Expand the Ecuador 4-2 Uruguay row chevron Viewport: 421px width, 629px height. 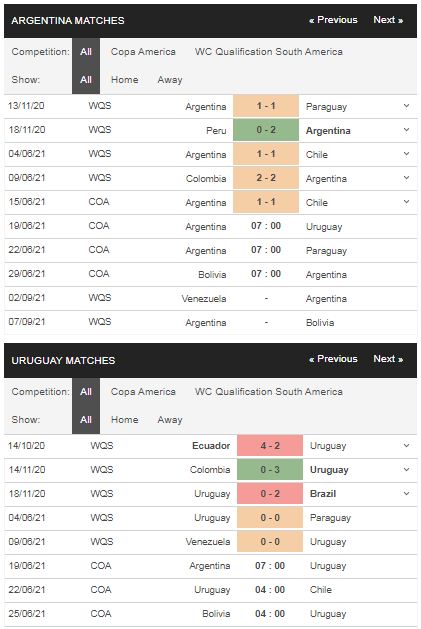(x=406, y=446)
